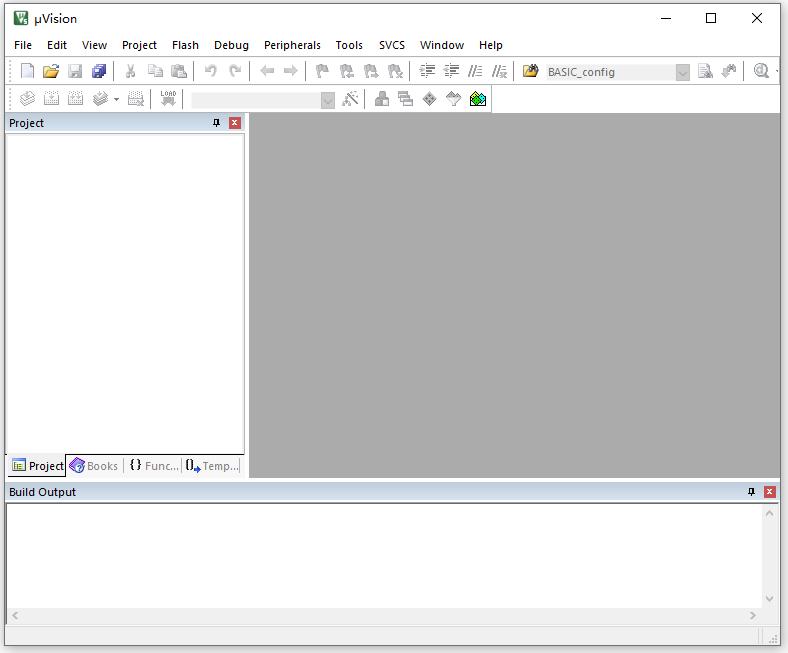788x653 pixels.
Task: Expand the select target dropdown
Action: point(327,100)
